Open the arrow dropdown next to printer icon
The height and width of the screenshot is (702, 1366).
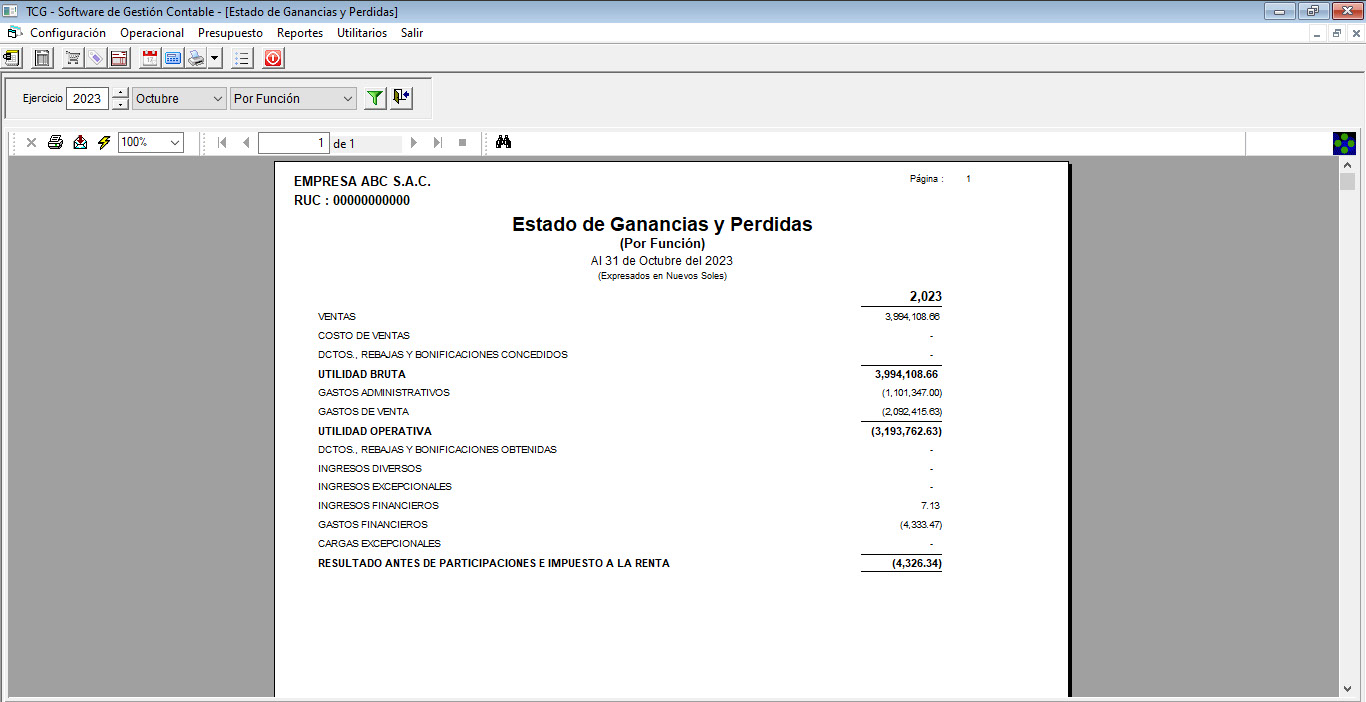214,59
